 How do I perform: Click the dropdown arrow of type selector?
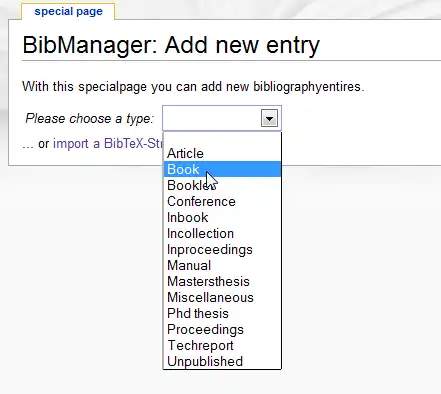tap(269, 118)
